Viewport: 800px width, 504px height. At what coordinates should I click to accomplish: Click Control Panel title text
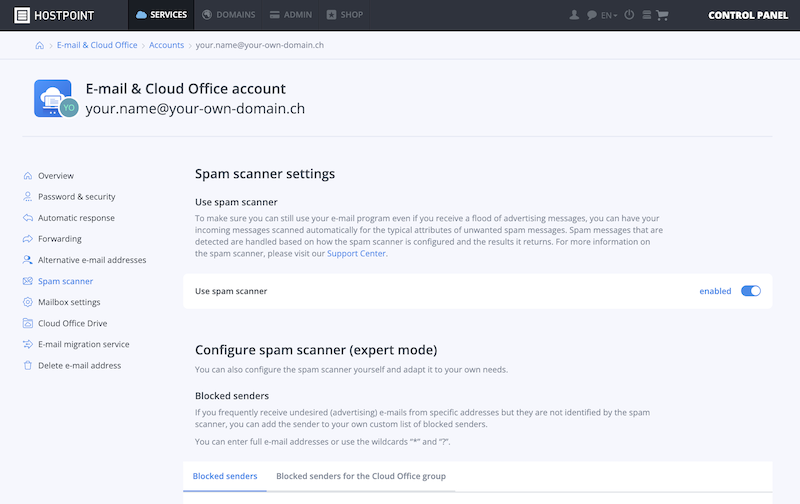click(x=748, y=15)
